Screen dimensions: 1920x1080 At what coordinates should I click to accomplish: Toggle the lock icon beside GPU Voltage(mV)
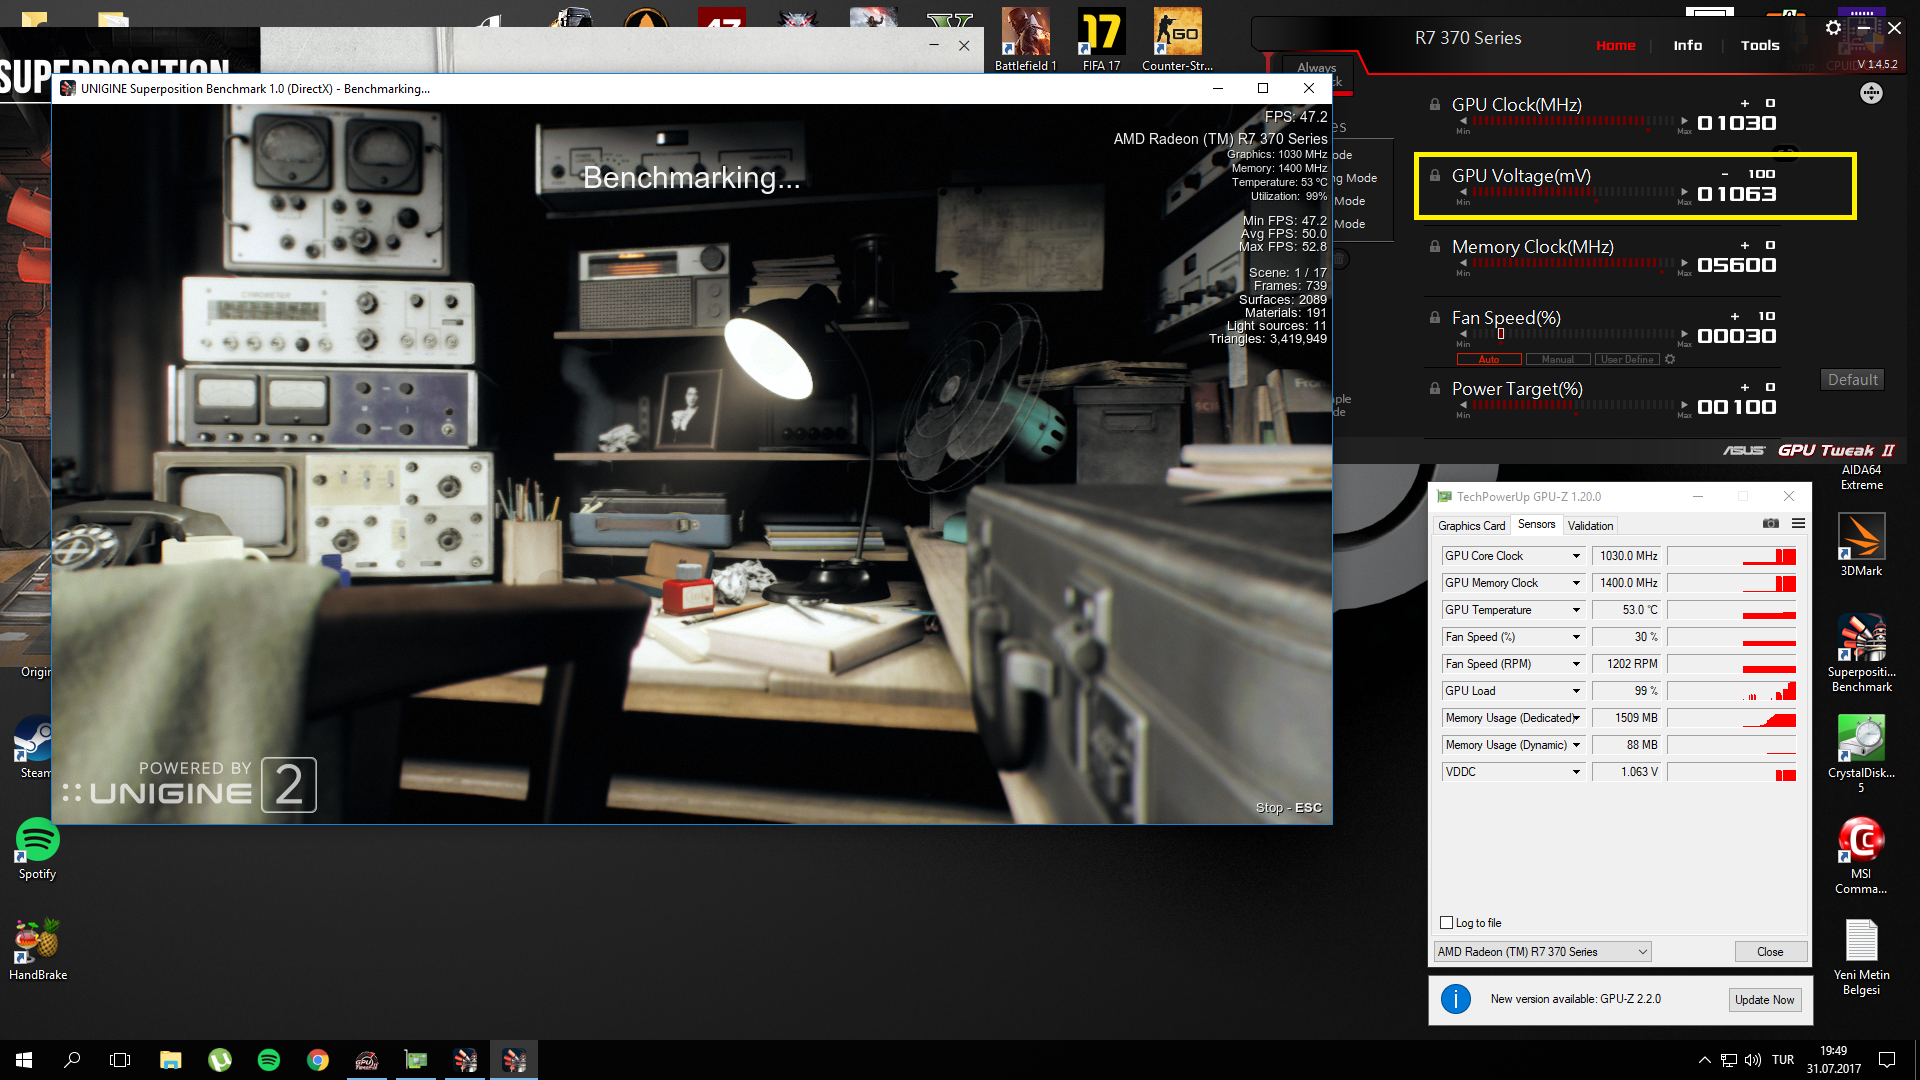(1435, 176)
